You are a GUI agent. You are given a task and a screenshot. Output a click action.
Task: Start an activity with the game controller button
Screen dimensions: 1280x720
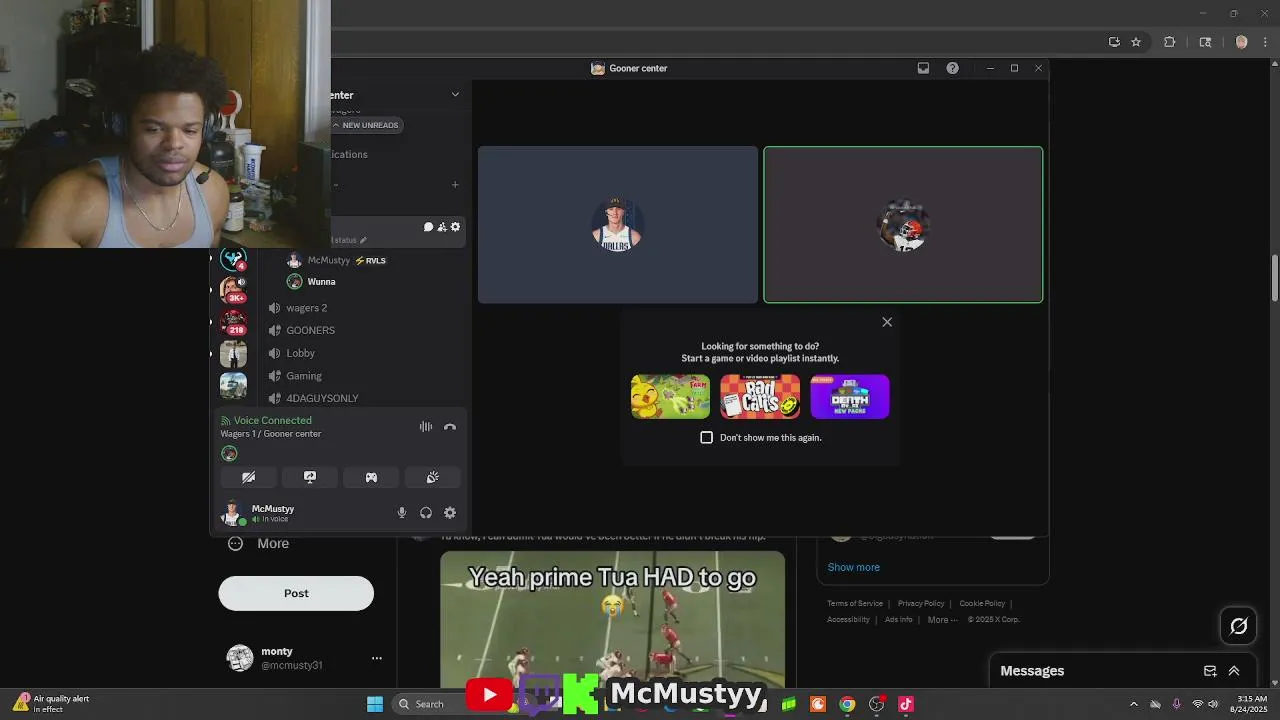371,477
